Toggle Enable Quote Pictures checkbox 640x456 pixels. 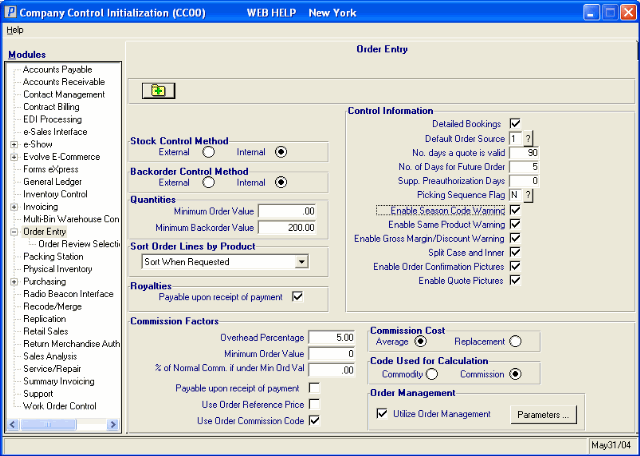coord(515,280)
